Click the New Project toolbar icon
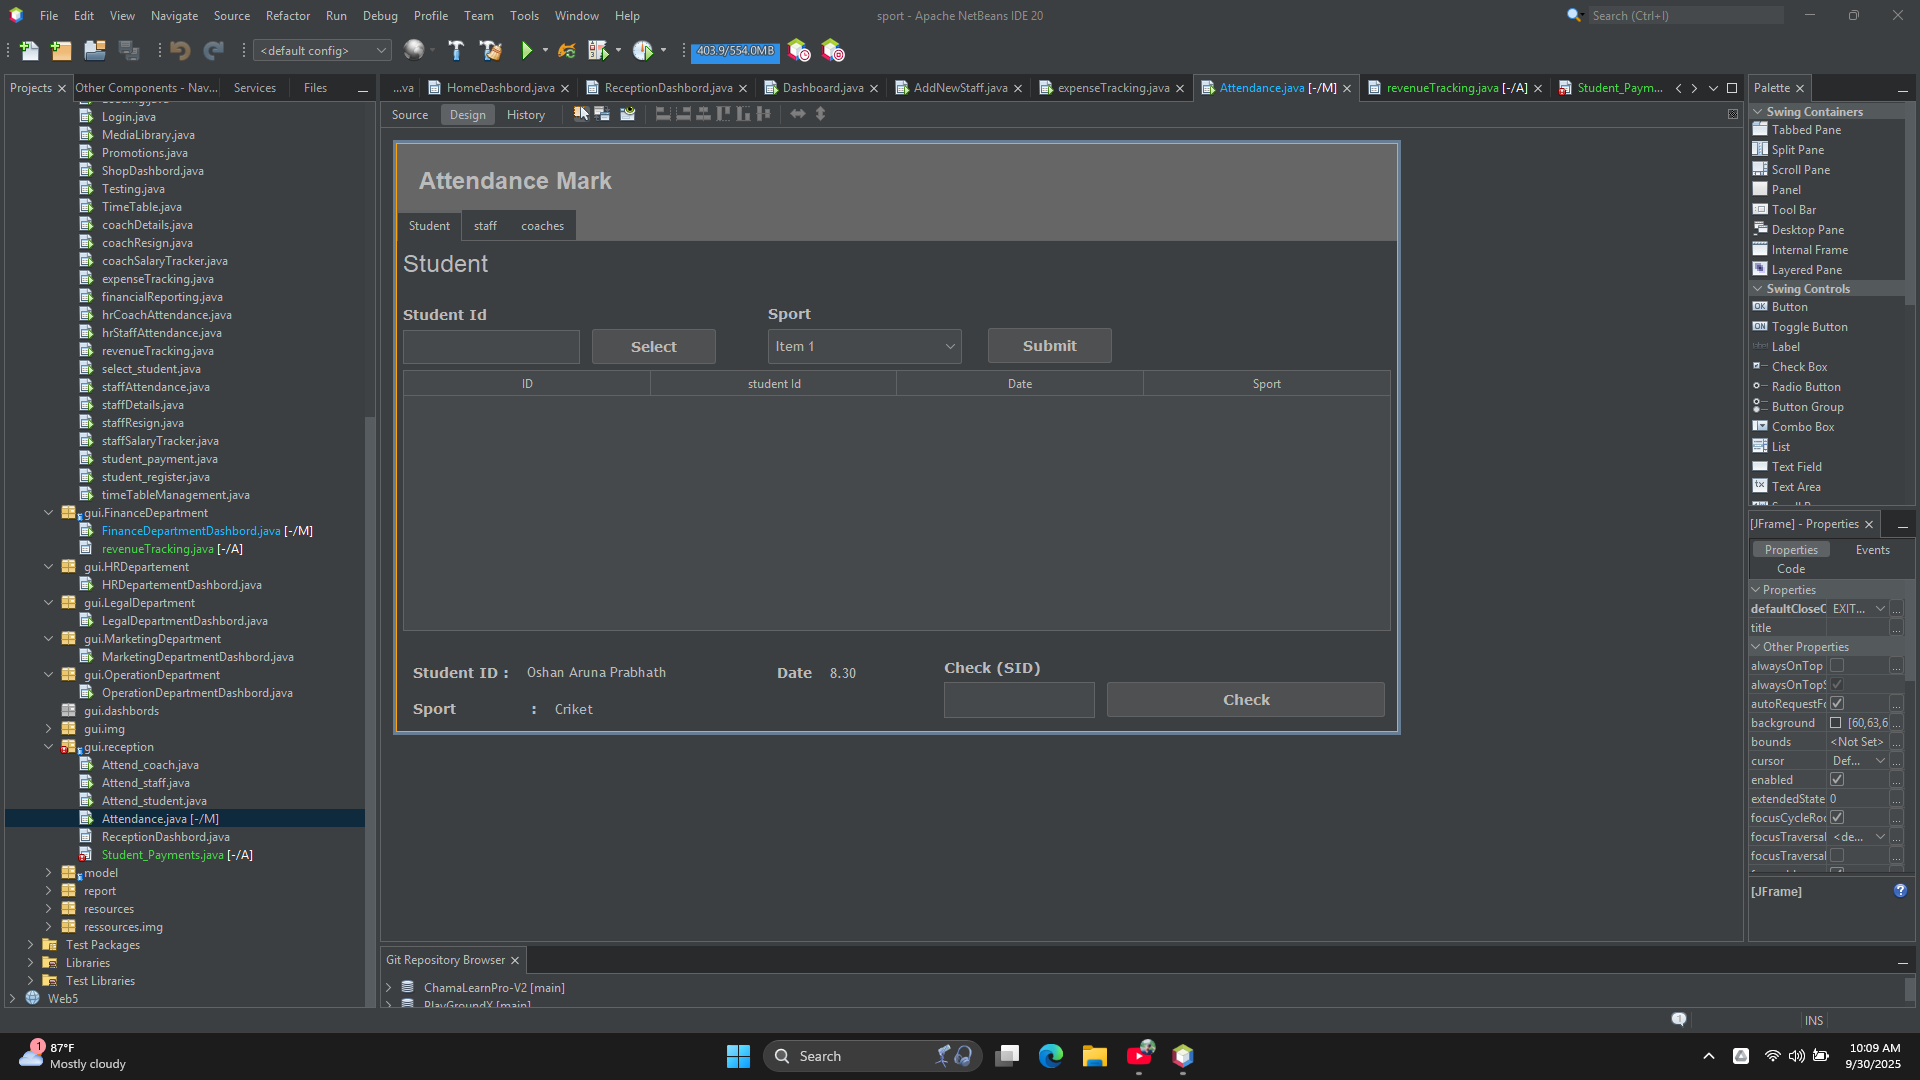This screenshot has width=1920, height=1080. (62, 51)
